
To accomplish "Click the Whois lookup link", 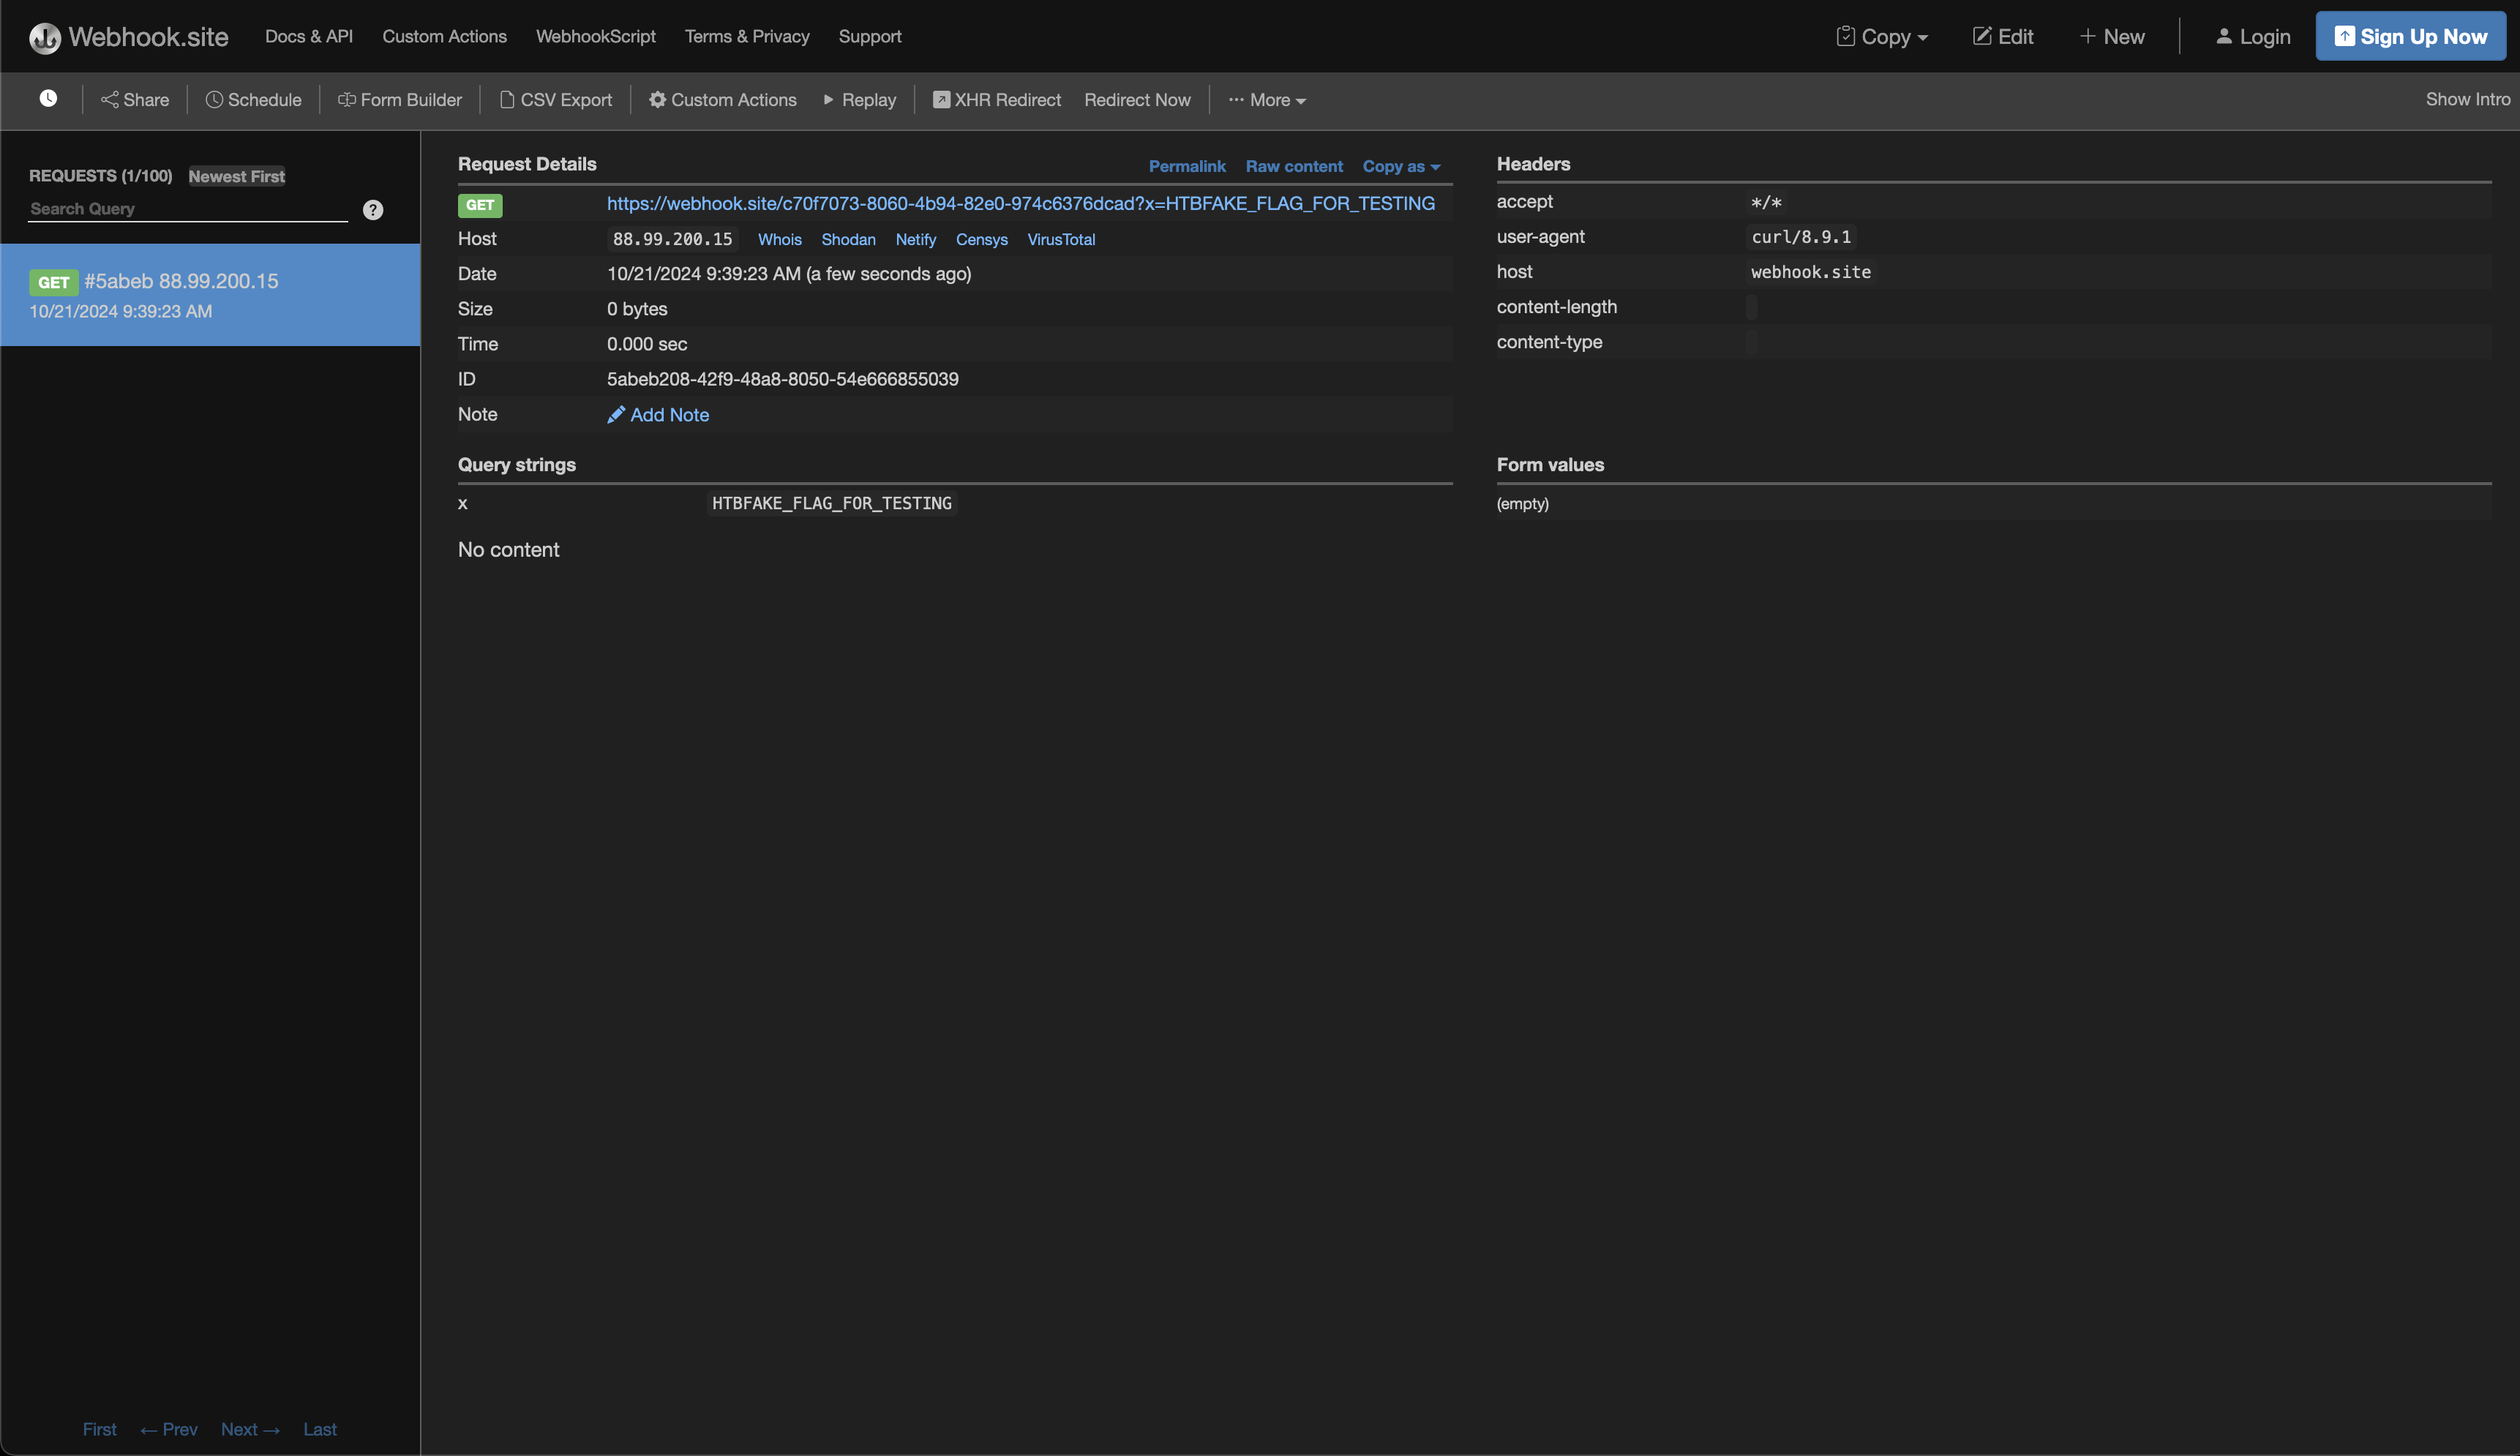I will point(780,239).
